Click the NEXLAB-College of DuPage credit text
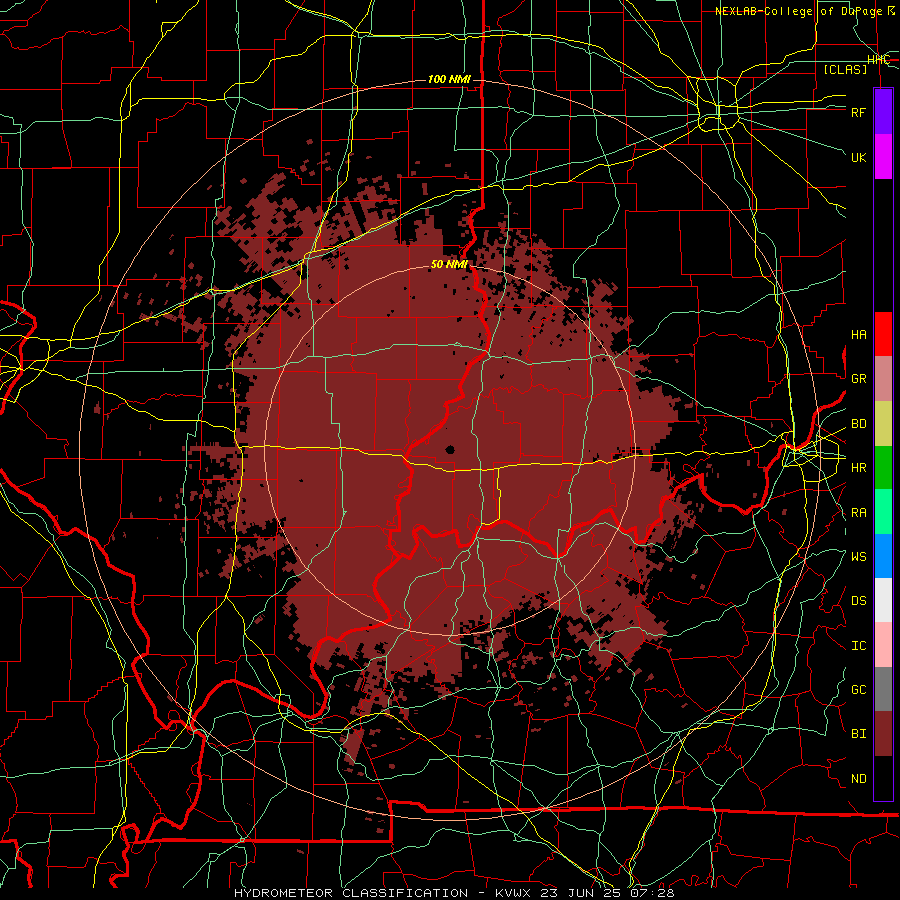Viewport: 900px width, 900px height. (x=805, y=11)
